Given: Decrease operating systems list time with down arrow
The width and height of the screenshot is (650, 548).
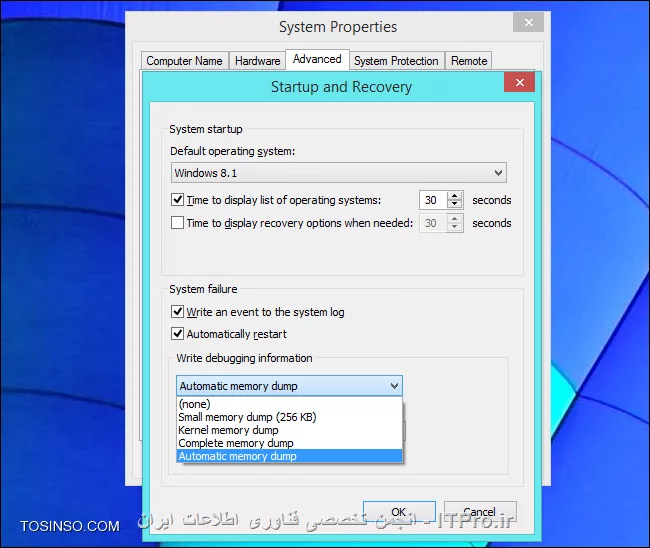Looking at the screenshot, I should pos(455,204).
